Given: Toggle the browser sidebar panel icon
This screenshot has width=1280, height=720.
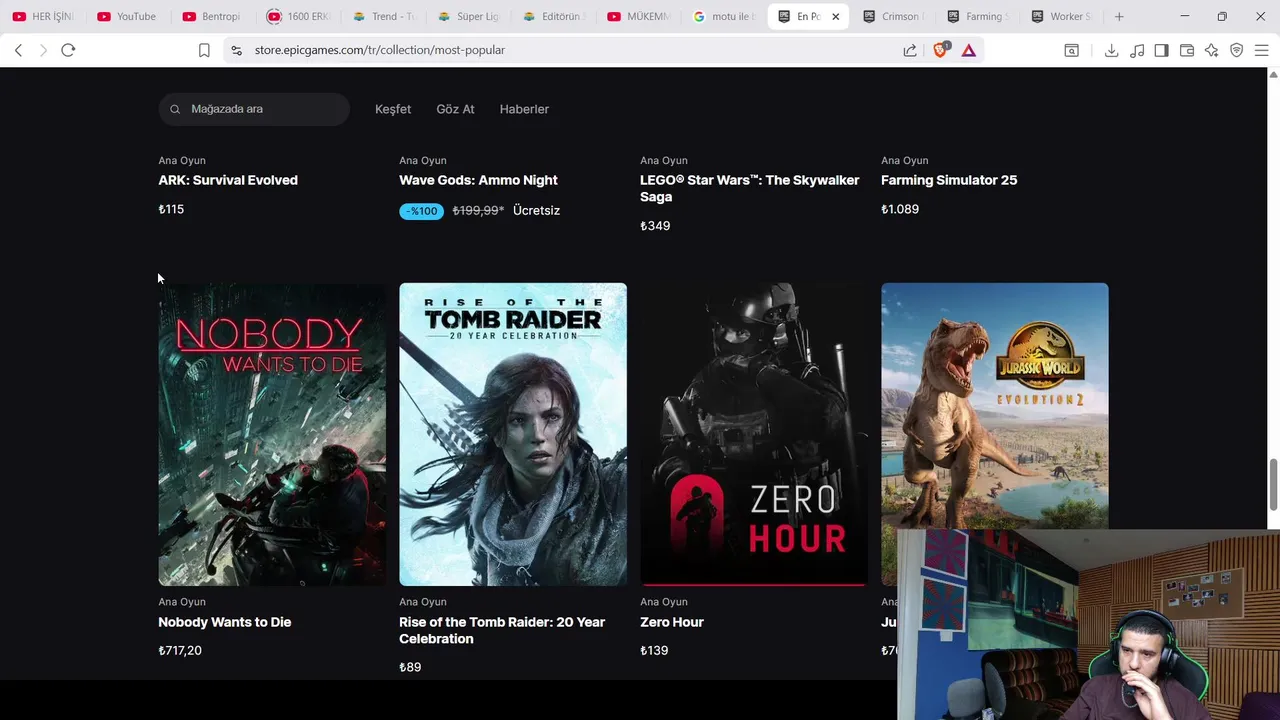Looking at the screenshot, I should pyautogui.click(x=1161, y=50).
